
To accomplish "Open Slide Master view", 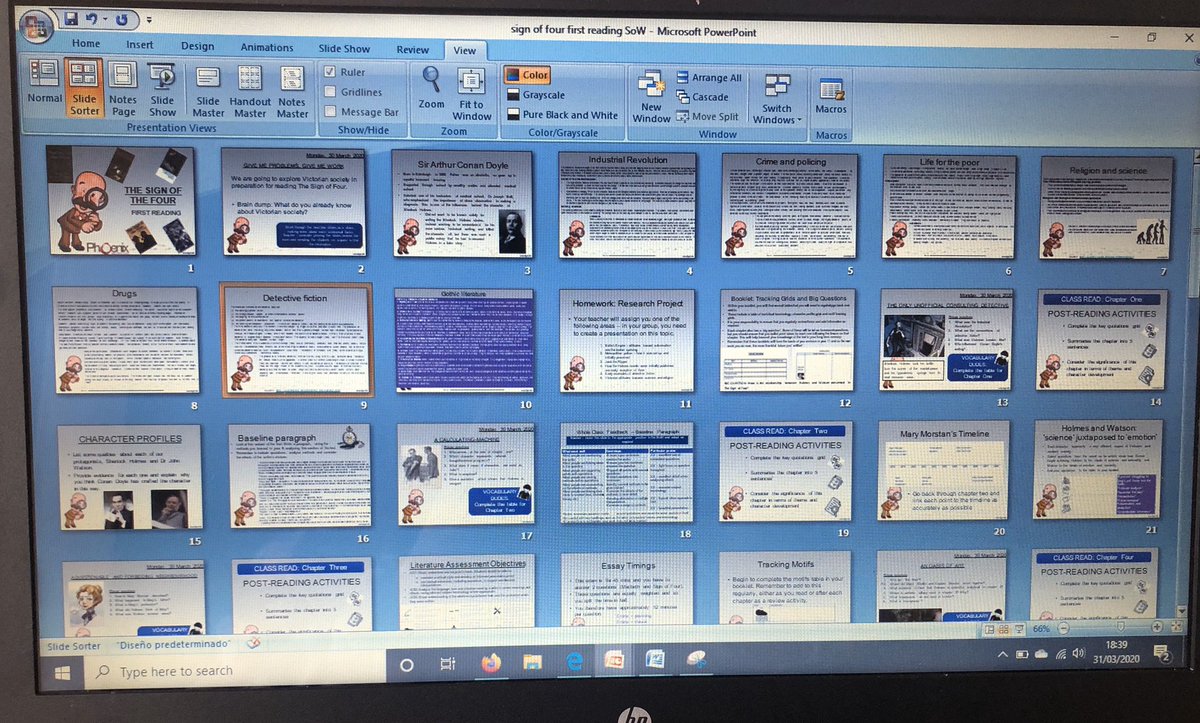I will click(208, 92).
